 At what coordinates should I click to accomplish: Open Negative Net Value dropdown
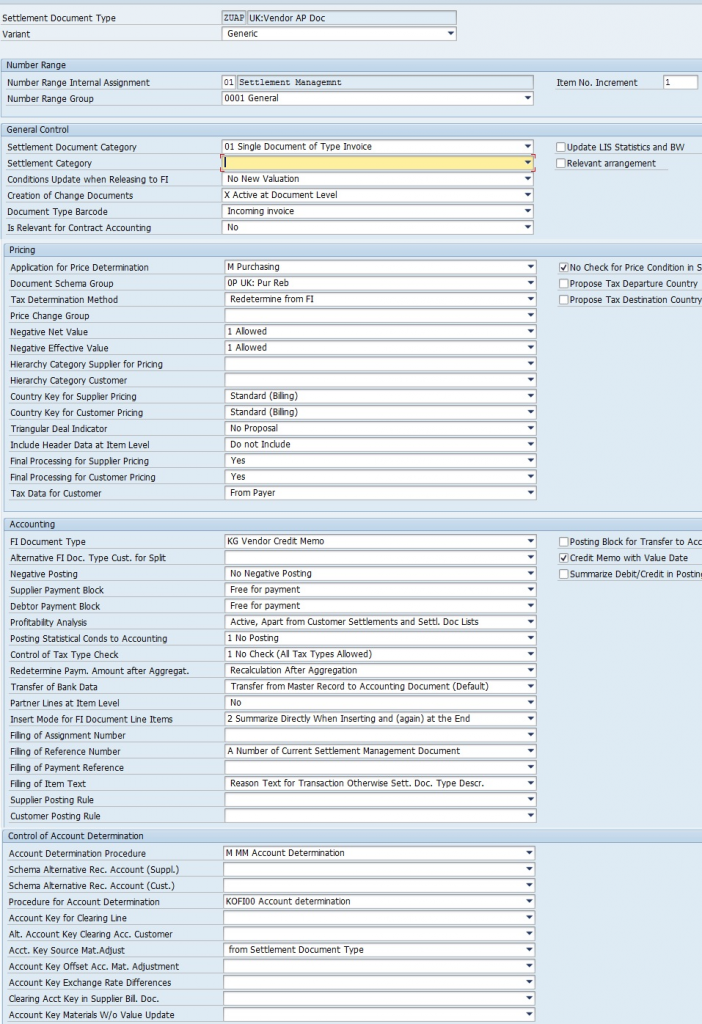tap(380, 331)
